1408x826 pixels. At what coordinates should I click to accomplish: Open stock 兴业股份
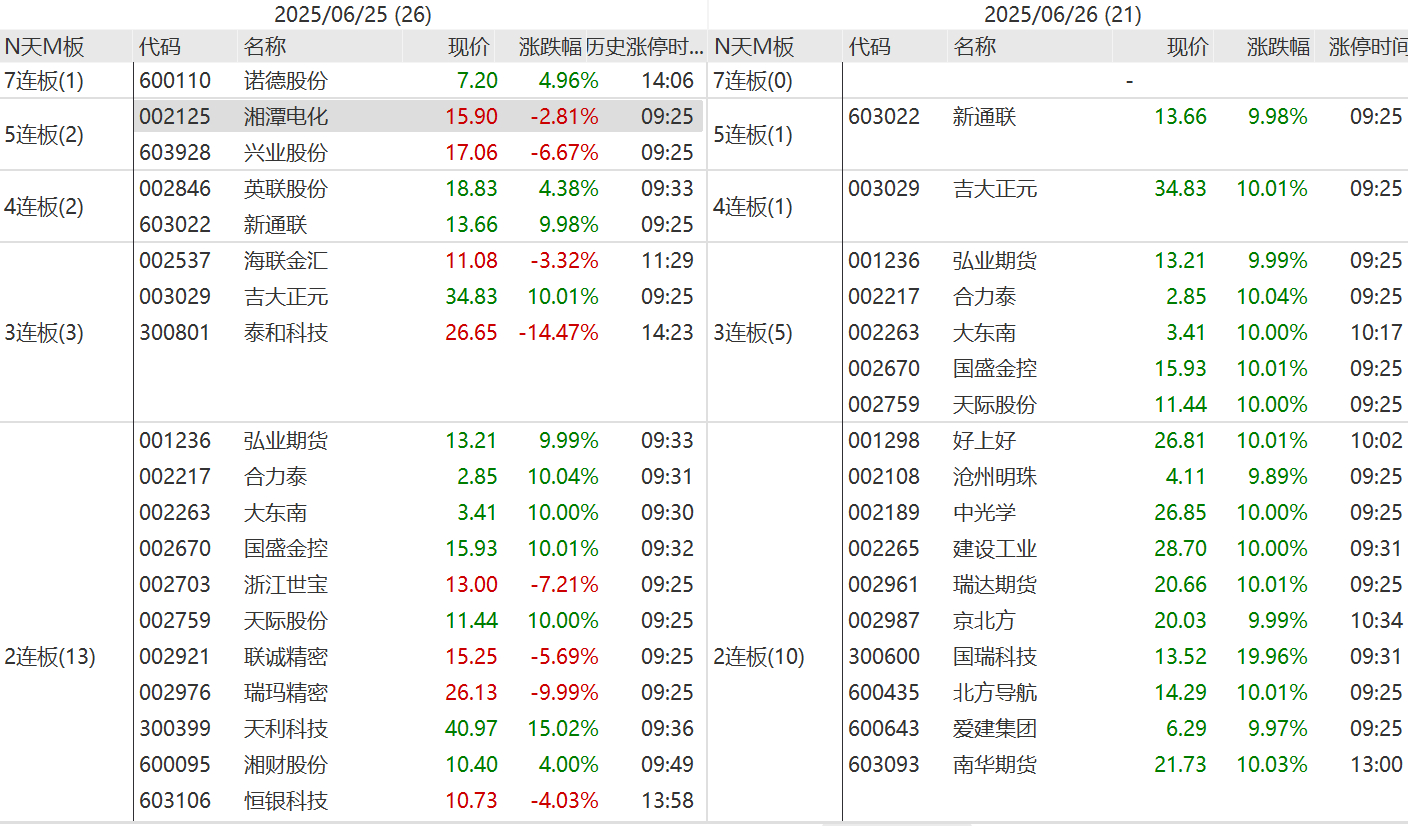click(x=286, y=153)
